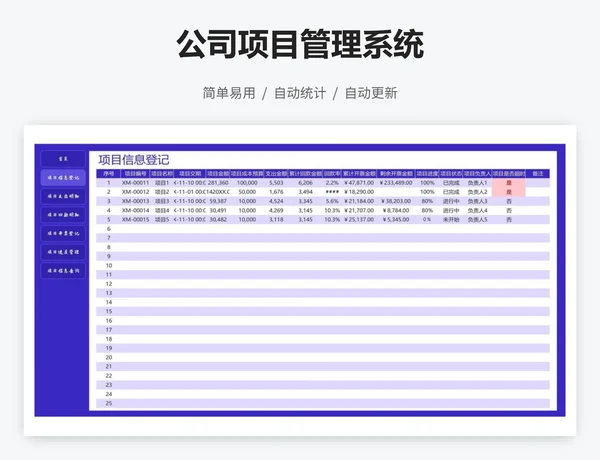The image size is (600, 460).
Task: Click the 项目1 name cell
Action: (162, 183)
